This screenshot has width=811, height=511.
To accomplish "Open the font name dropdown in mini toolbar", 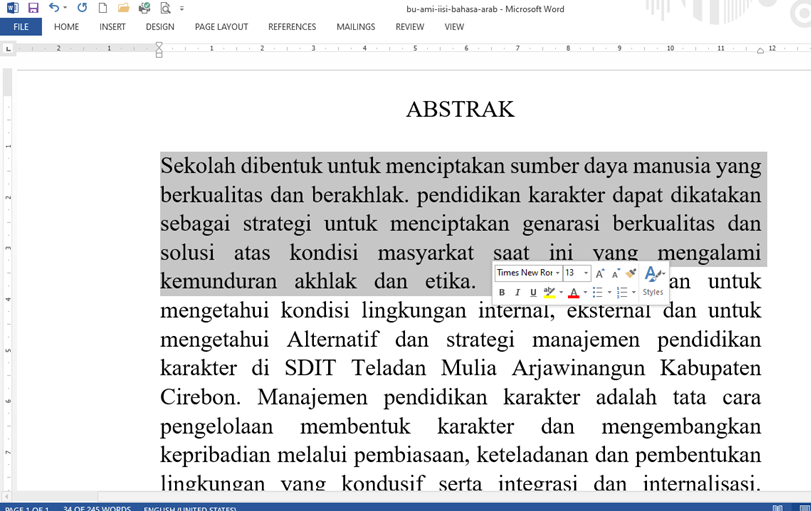I will click(558, 273).
